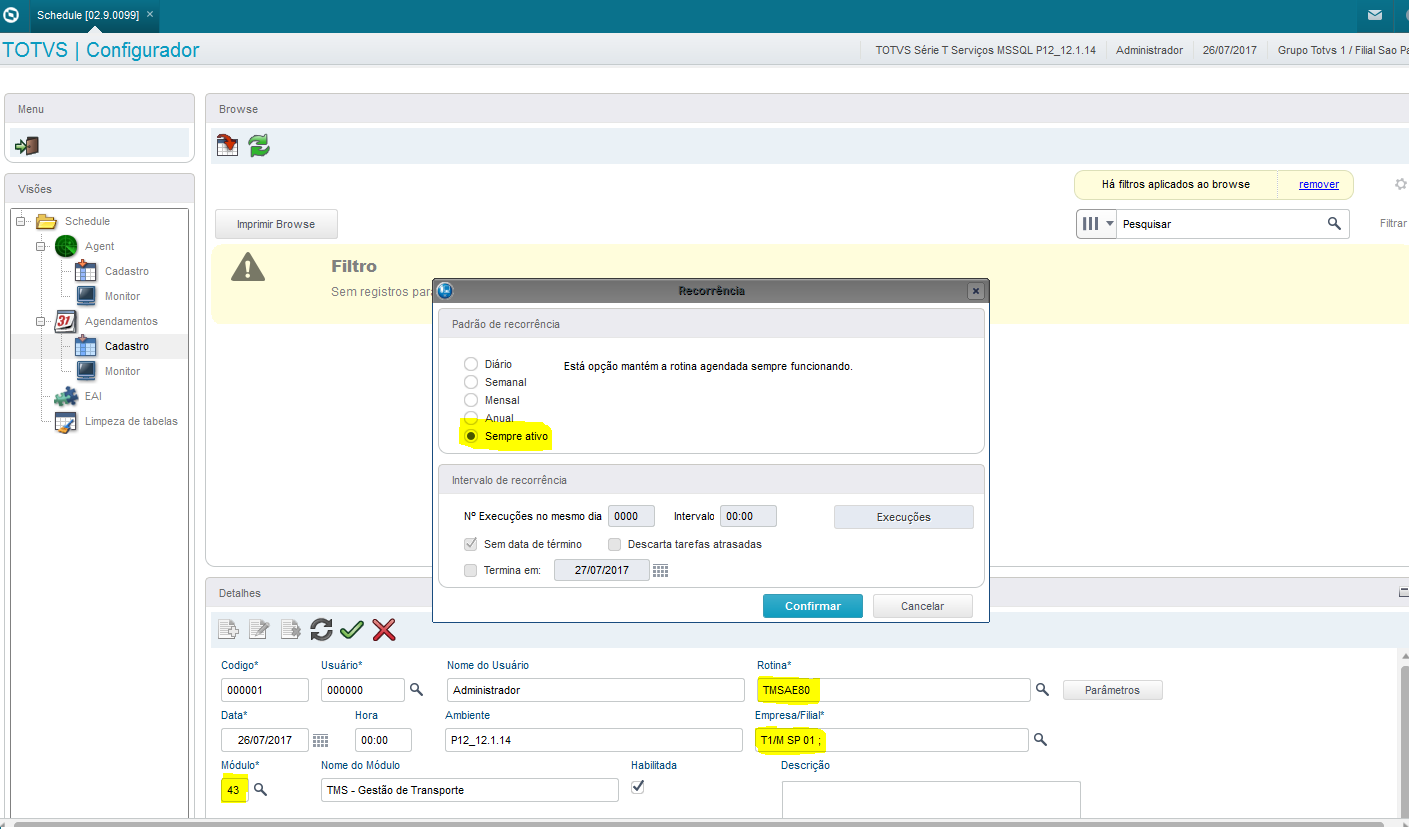Click the Codigo field showing 000001

265,690
